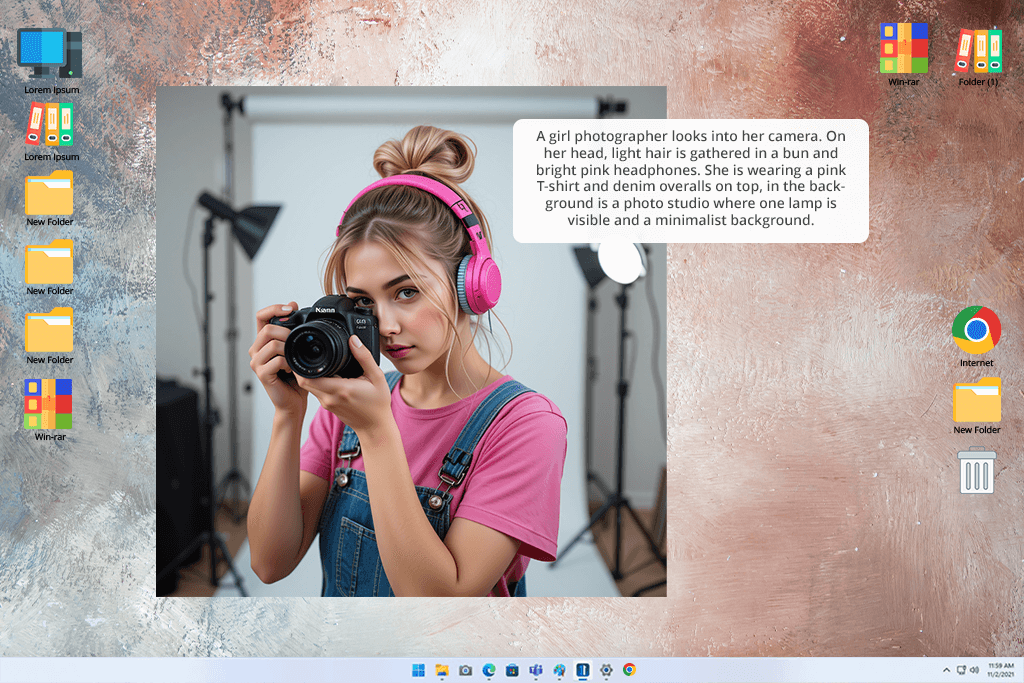The height and width of the screenshot is (683, 1024).
Task: Launch the Camera app in taskbar
Action: [466, 670]
